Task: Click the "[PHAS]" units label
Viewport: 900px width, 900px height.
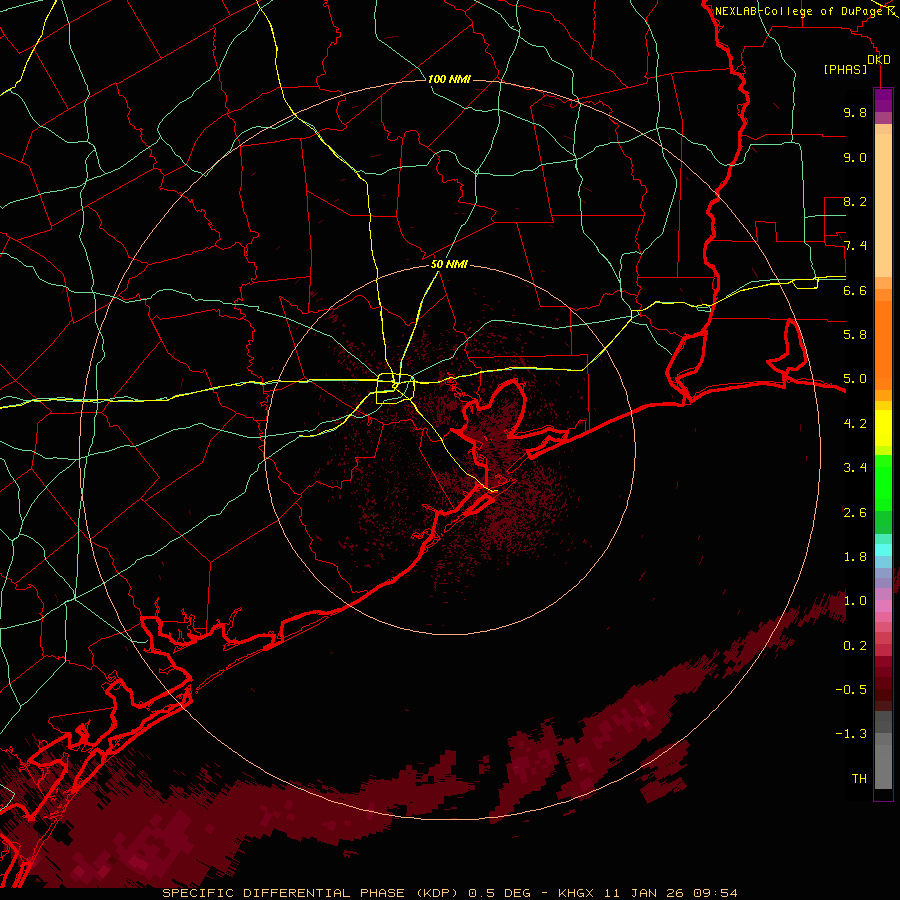Action: [x=845, y=69]
